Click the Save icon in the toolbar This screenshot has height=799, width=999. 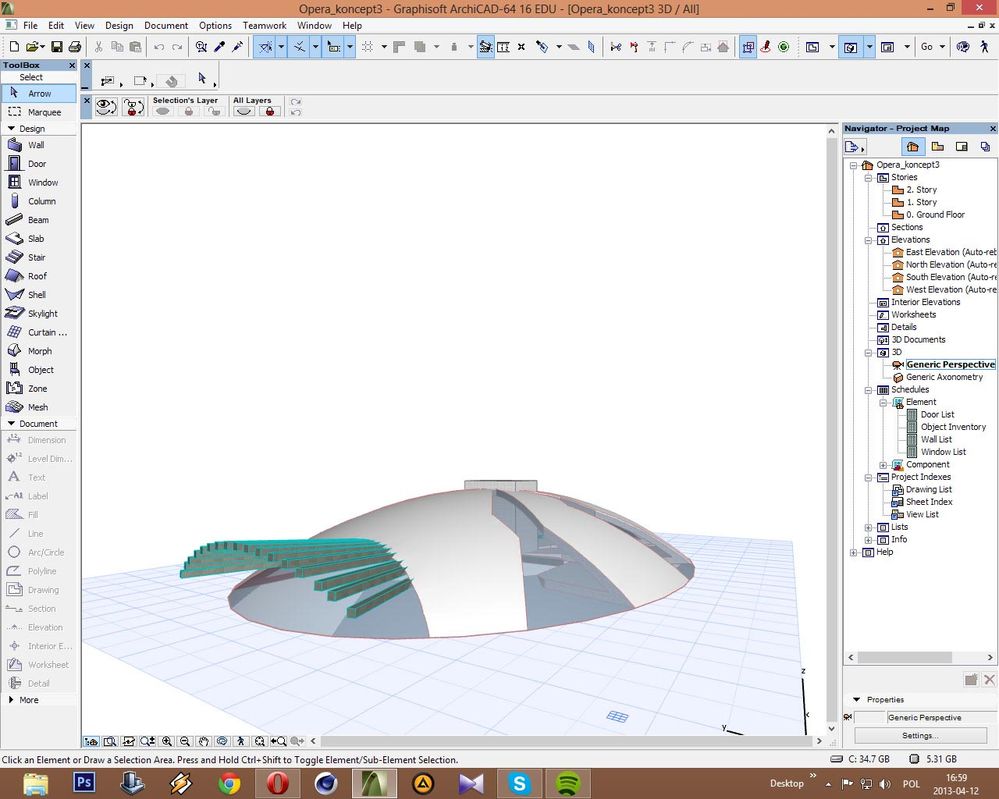point(57,47)
